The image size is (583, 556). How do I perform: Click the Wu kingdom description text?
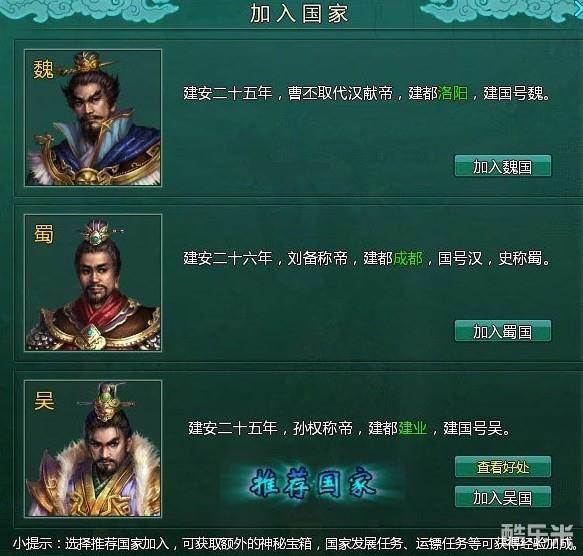pos(349,428)
